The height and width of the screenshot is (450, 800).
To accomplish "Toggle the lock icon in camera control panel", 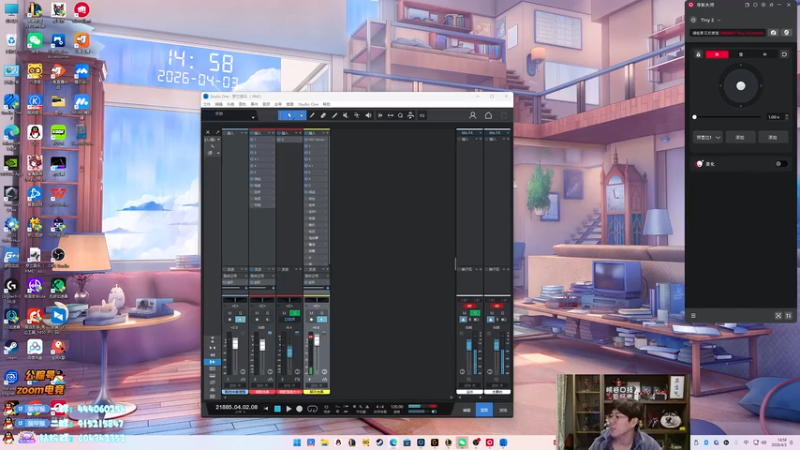I will 698,54.
